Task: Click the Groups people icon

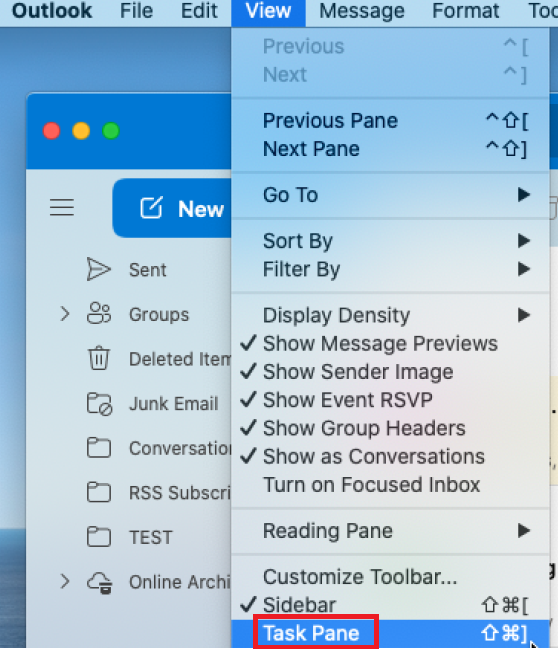Action: click(99, 313)
